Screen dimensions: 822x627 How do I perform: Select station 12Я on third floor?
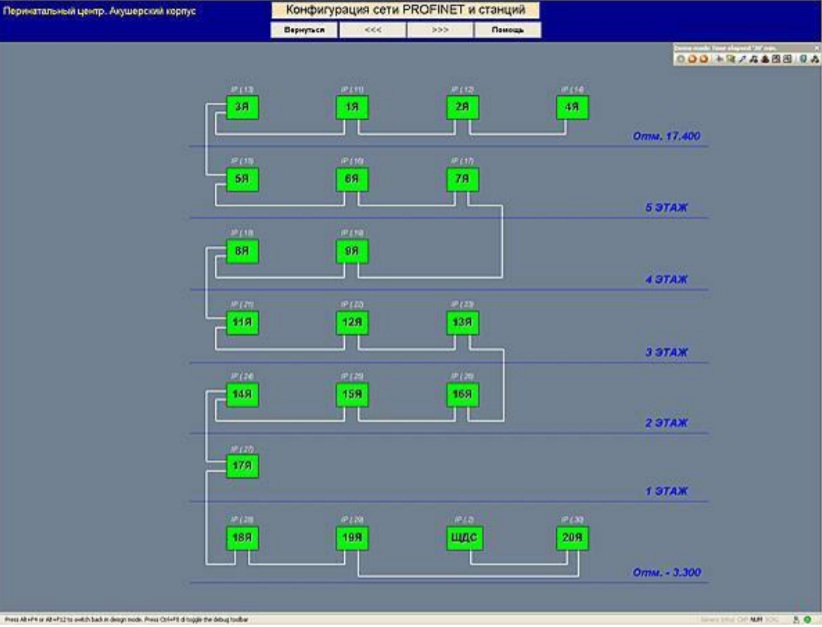352,323
